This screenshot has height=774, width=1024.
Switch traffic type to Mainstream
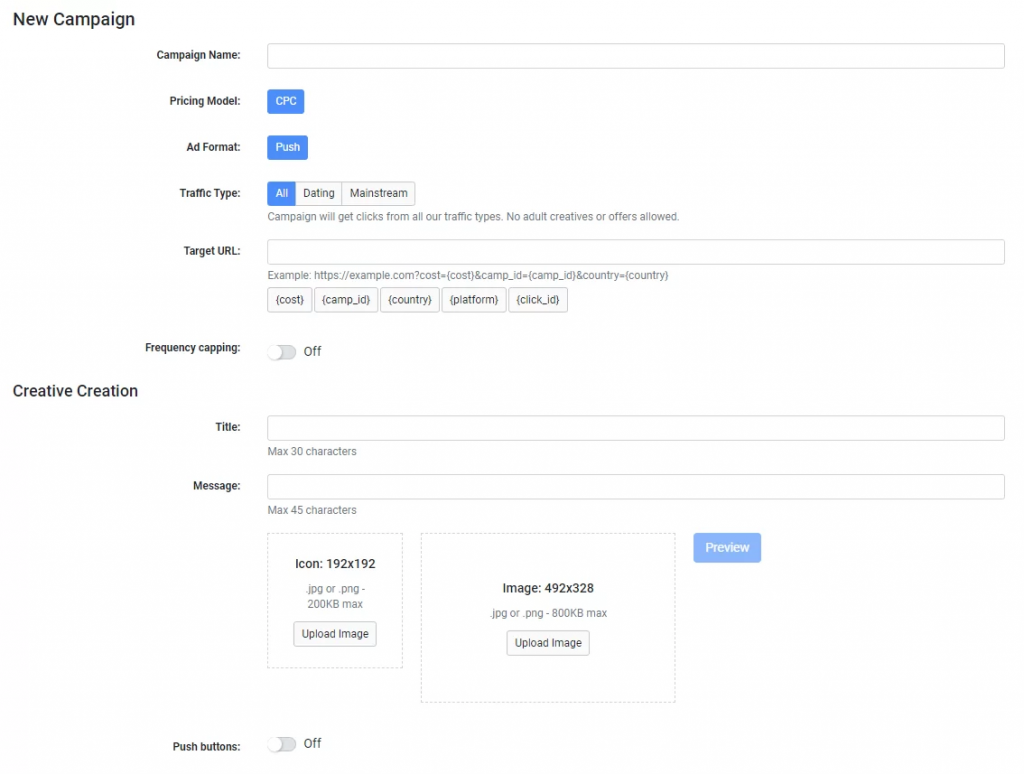click(x=378, y=193)
